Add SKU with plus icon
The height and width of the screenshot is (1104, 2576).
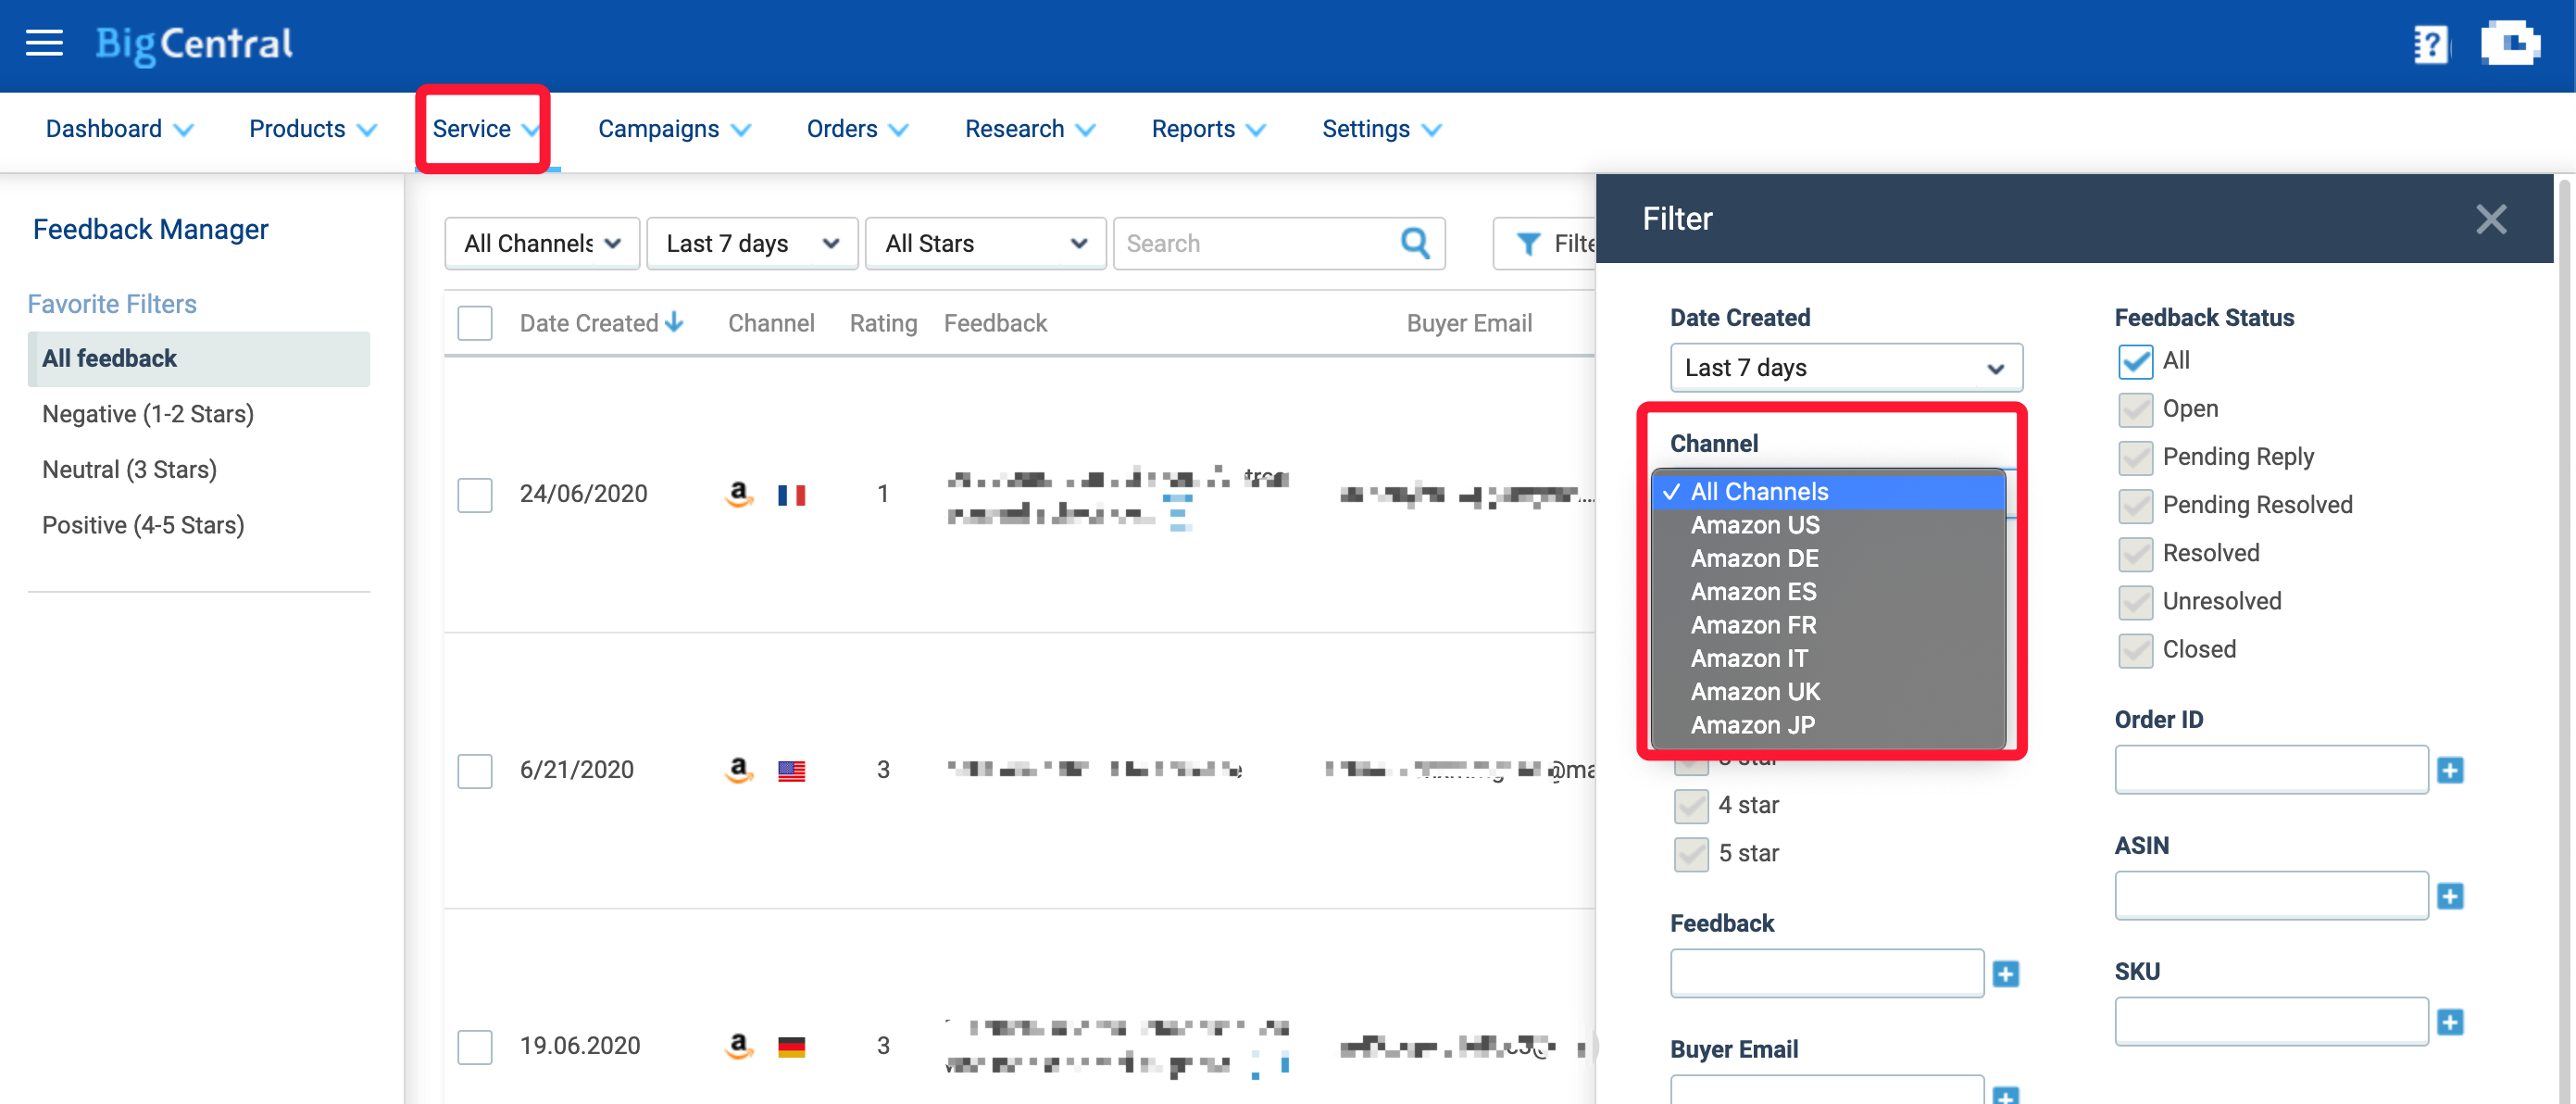[2450, 1022]
